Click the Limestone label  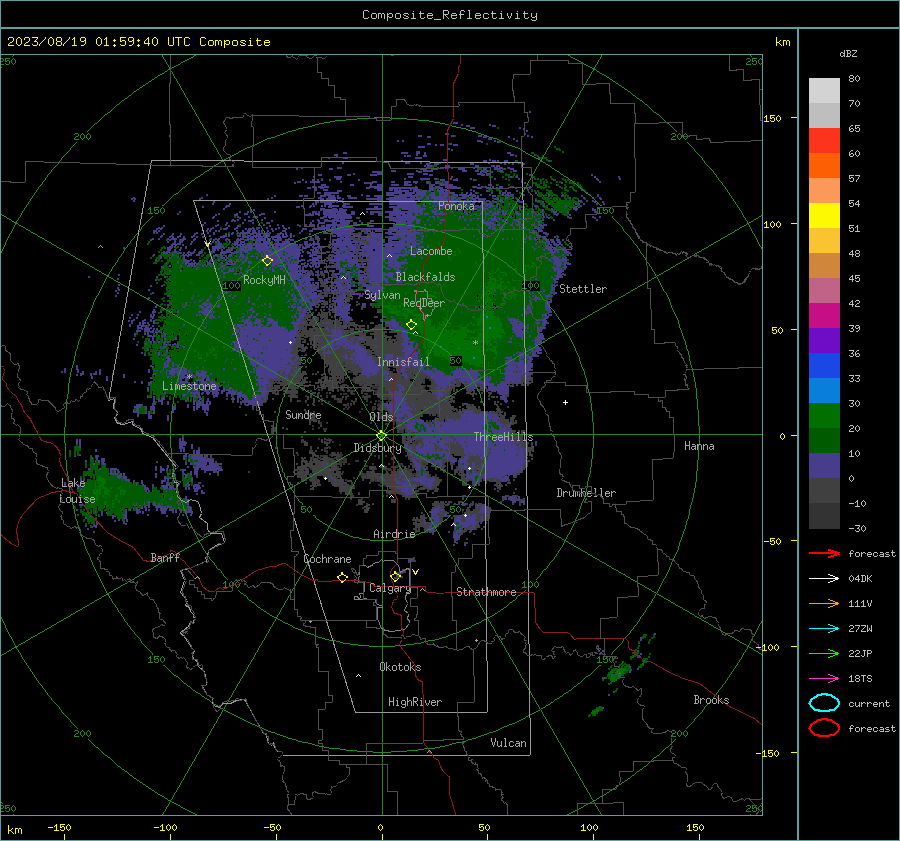pos(189,386)
